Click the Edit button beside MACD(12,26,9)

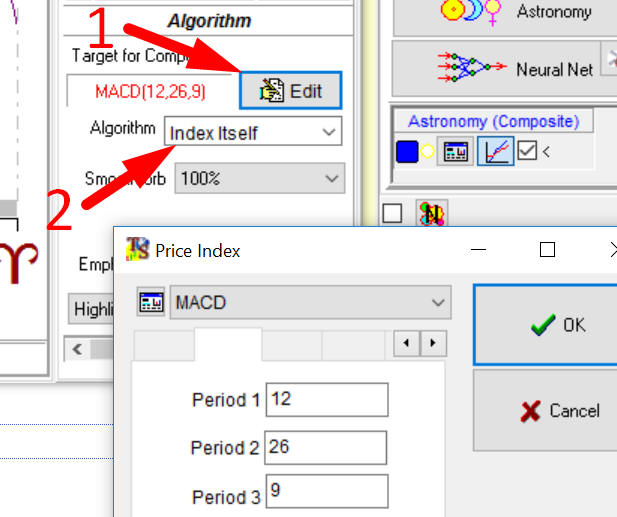click(x=290, y=91)
